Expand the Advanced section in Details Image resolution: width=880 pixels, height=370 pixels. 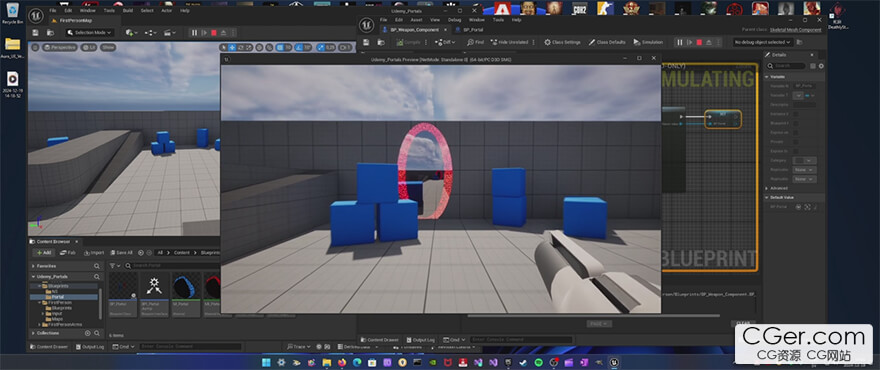[767, 188]
